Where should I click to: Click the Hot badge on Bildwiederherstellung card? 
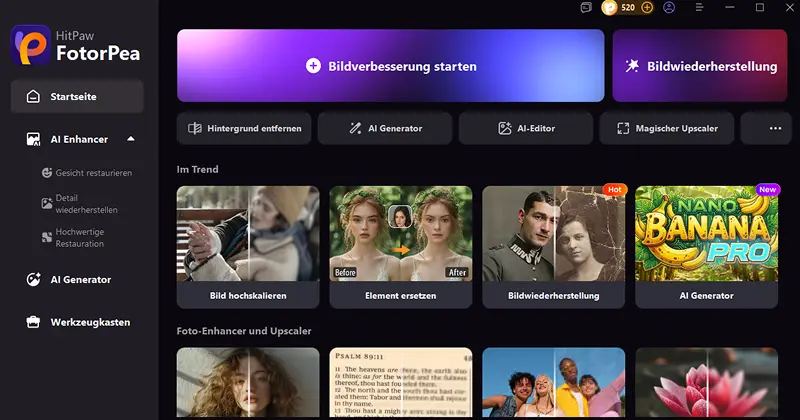tap(615, 189)
